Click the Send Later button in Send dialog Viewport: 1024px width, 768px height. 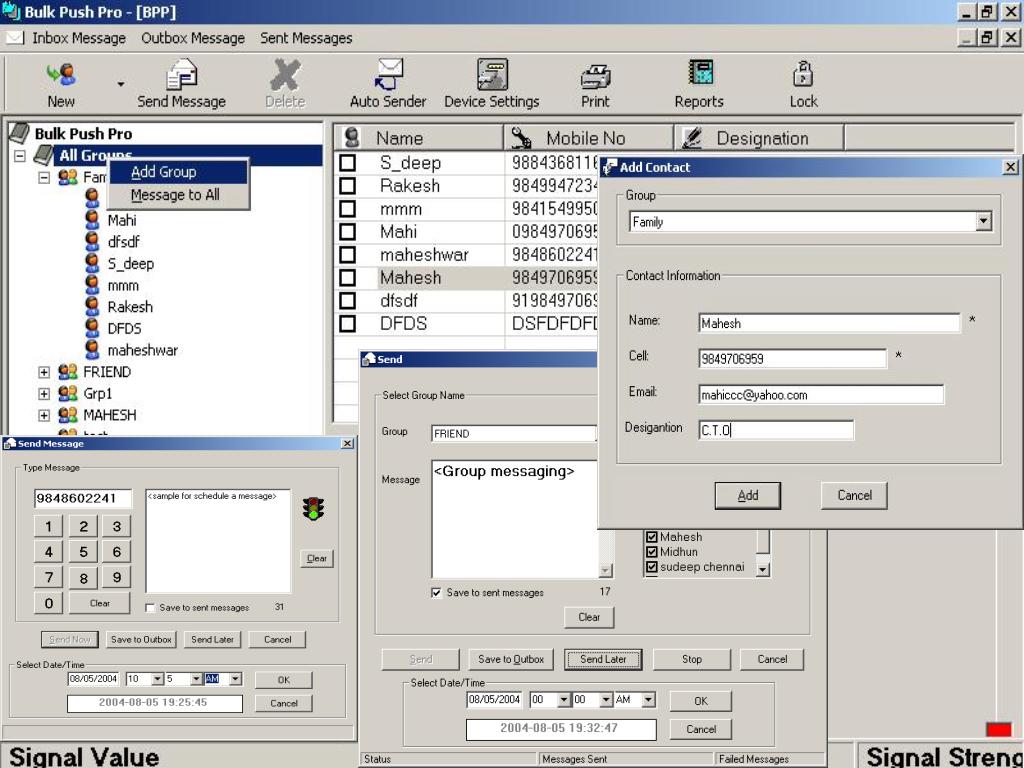click(x=603, y=659)
